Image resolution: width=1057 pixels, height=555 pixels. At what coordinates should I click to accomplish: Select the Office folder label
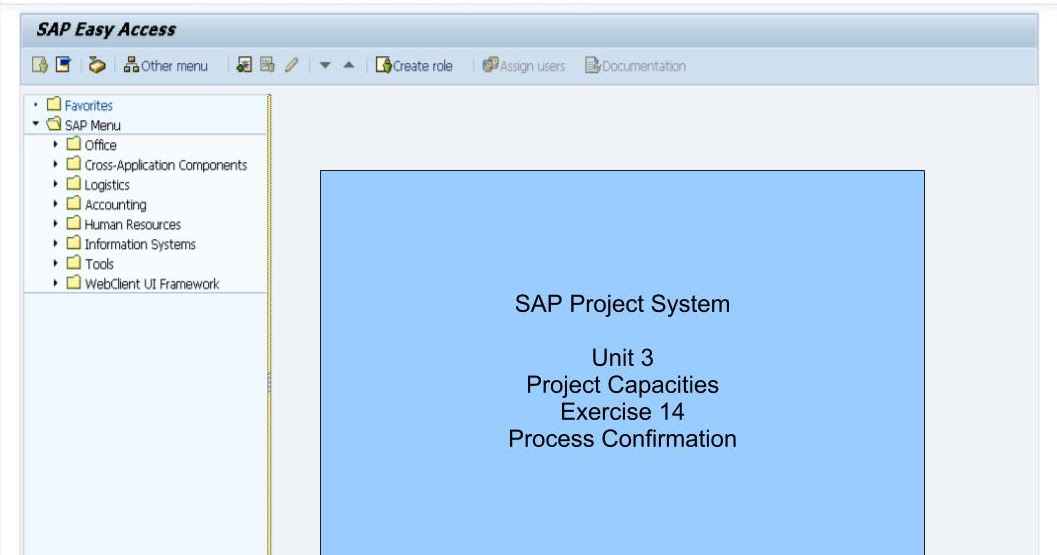click(x=100, y=145)
